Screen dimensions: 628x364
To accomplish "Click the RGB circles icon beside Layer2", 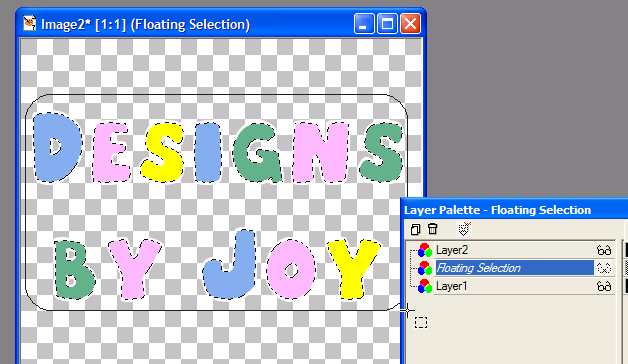I will (425, 250).
